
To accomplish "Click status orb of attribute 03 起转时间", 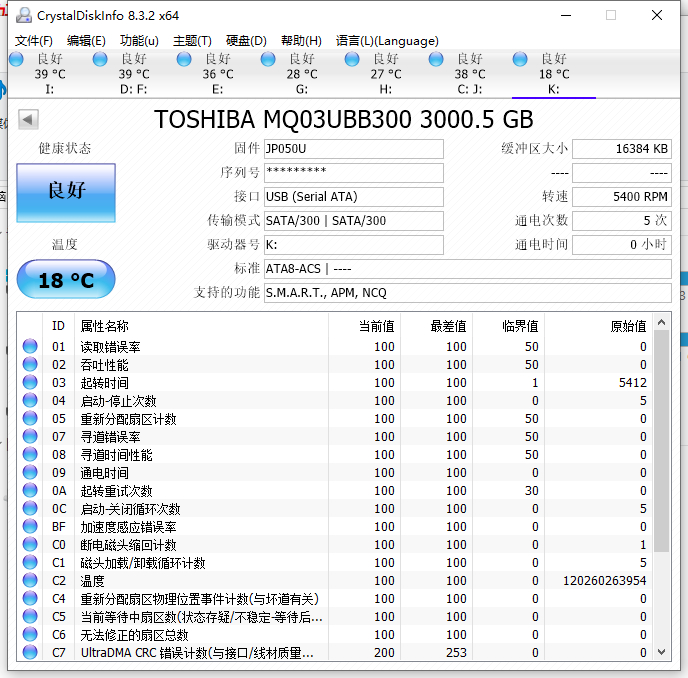I will click(x=30, y=382).
